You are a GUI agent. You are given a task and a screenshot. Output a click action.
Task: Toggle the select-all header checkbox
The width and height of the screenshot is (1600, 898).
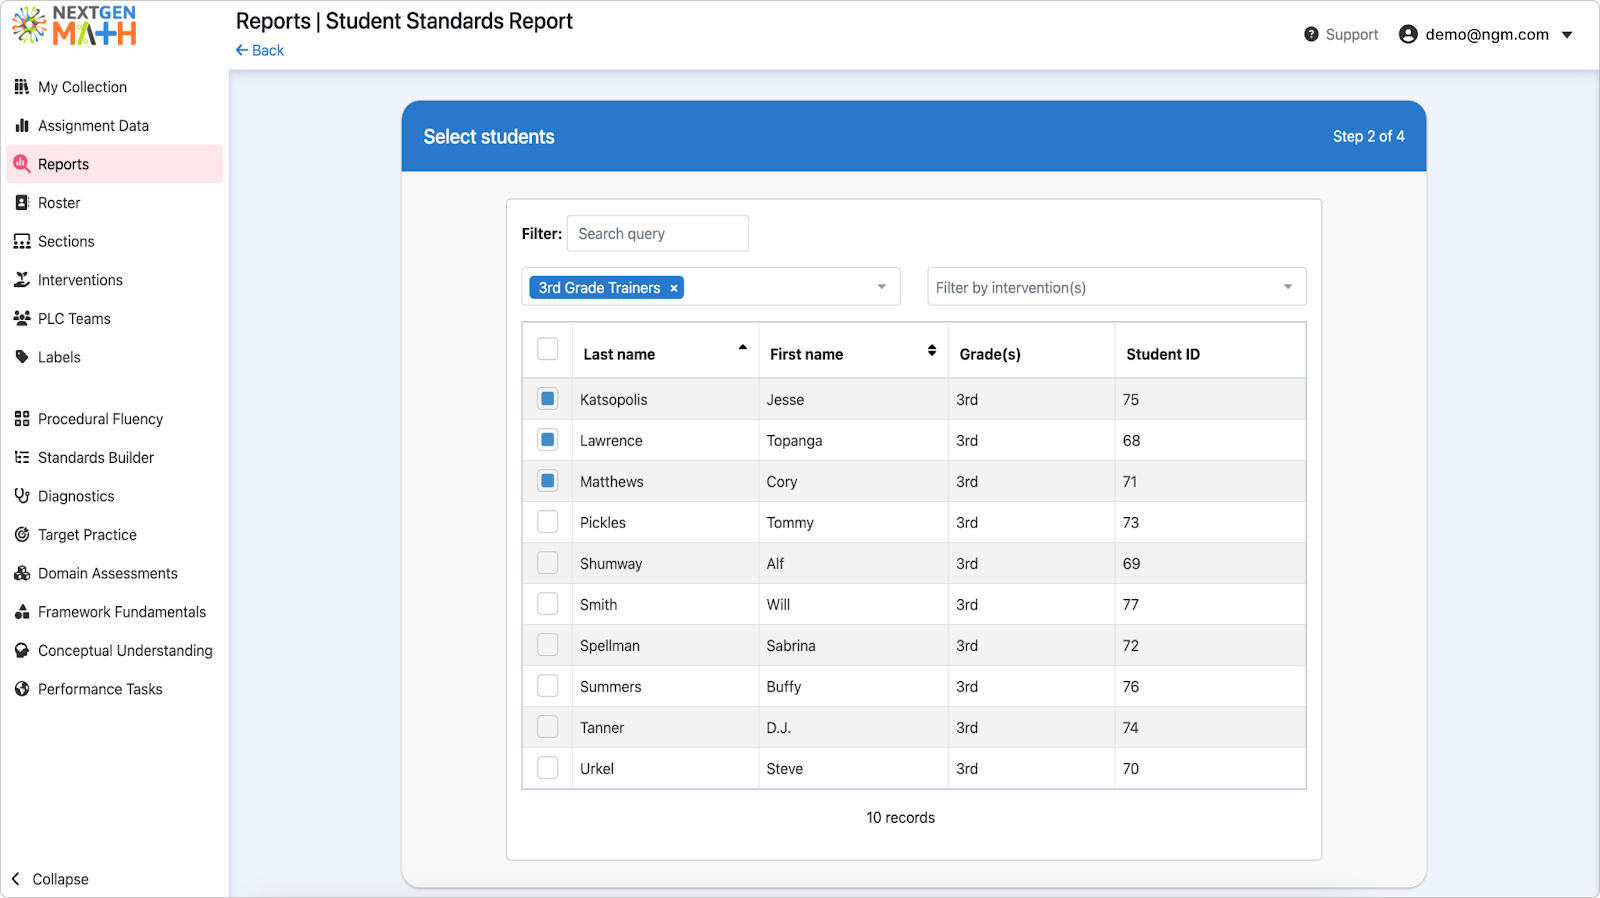click(x=547, y=349)
